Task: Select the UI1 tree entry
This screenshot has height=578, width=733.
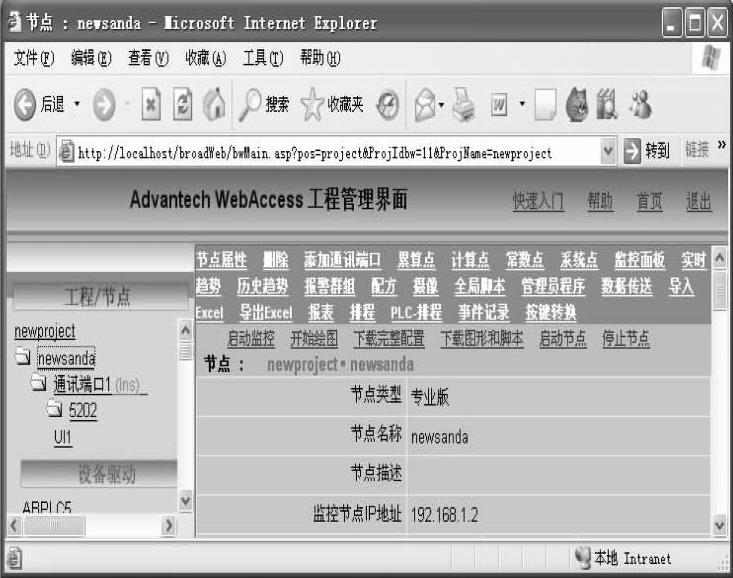Action: tap(63, 437)
